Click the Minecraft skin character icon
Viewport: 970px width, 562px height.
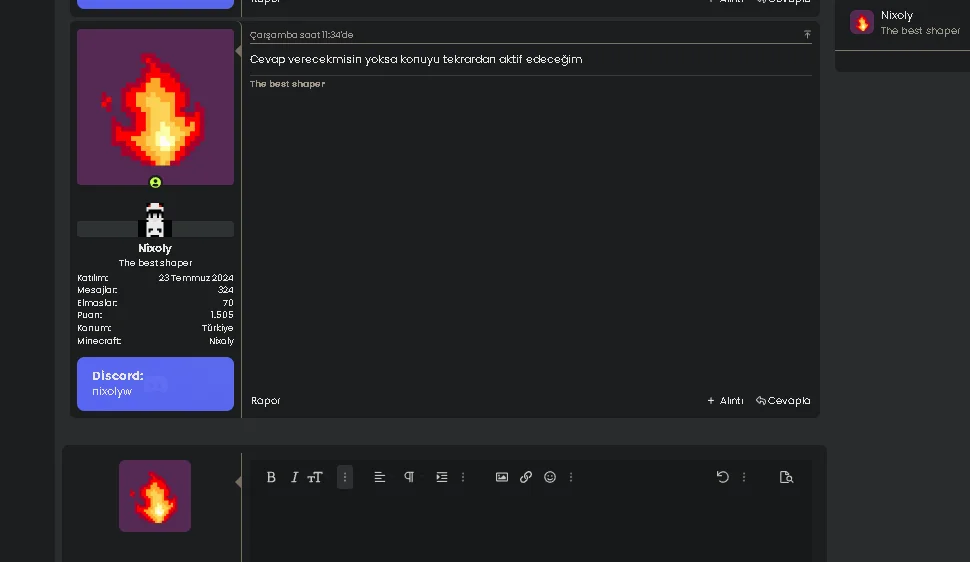pyautogui.click(x=155, y=220)
